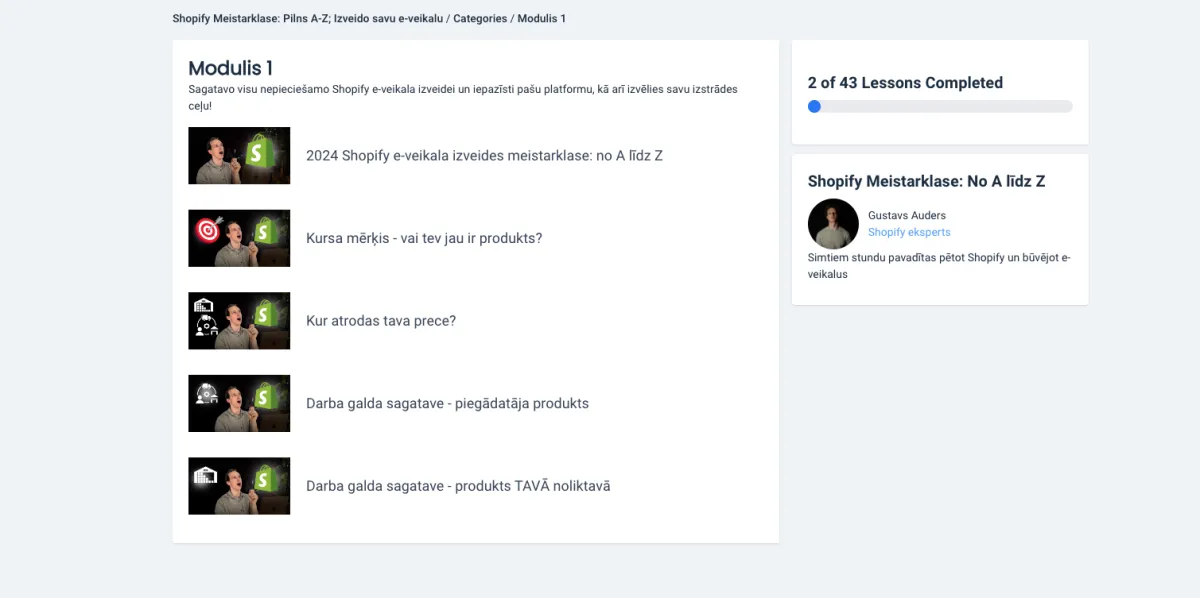Screen dimensions: 1200x598
Task: Click instructor name 'Gustavs Auders'
Action: [907, 215]
